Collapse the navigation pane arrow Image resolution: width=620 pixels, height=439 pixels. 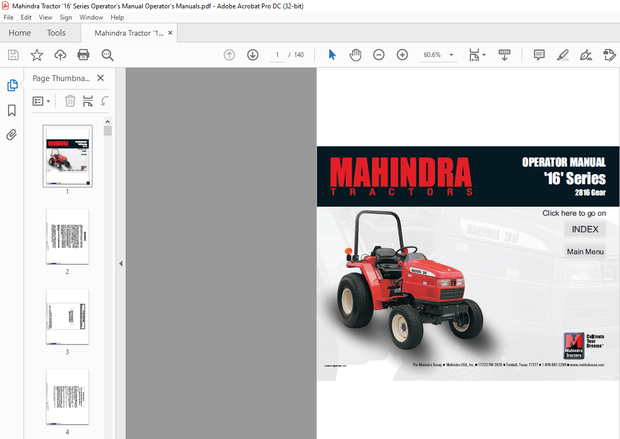point(121,263)
